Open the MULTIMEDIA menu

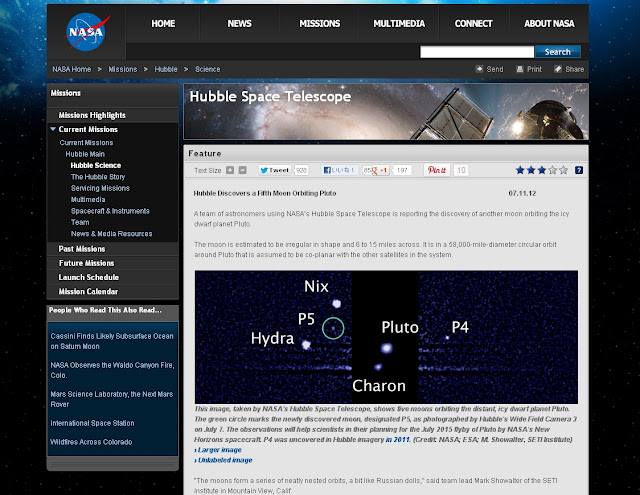pos(399,24)
